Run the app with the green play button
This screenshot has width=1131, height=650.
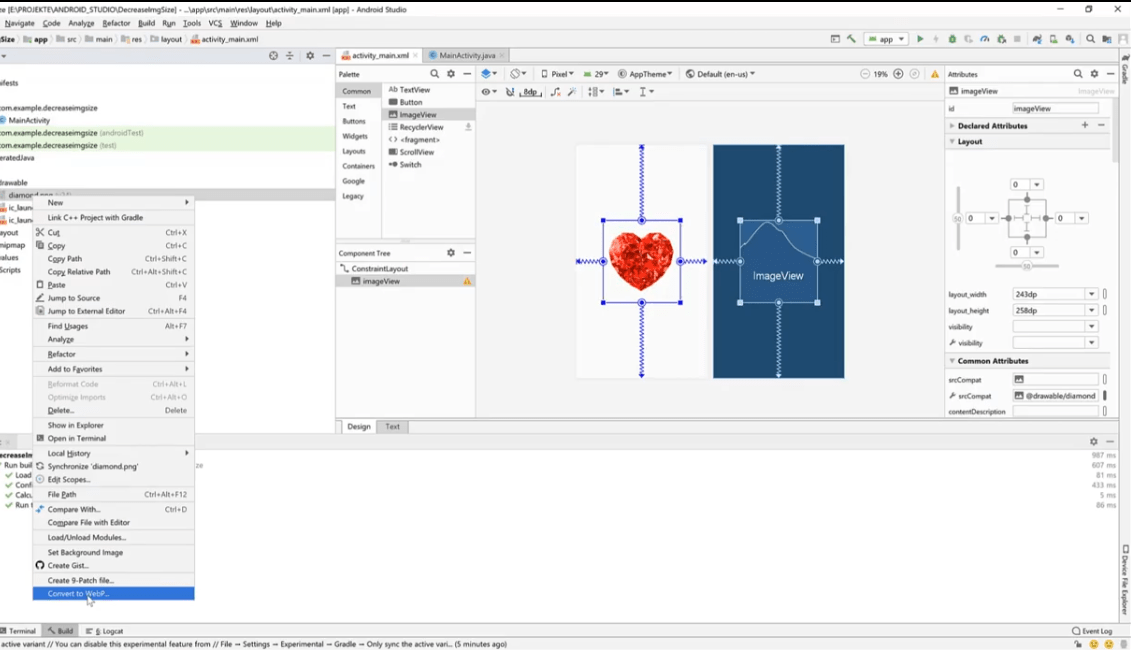(x=919, y=38)
